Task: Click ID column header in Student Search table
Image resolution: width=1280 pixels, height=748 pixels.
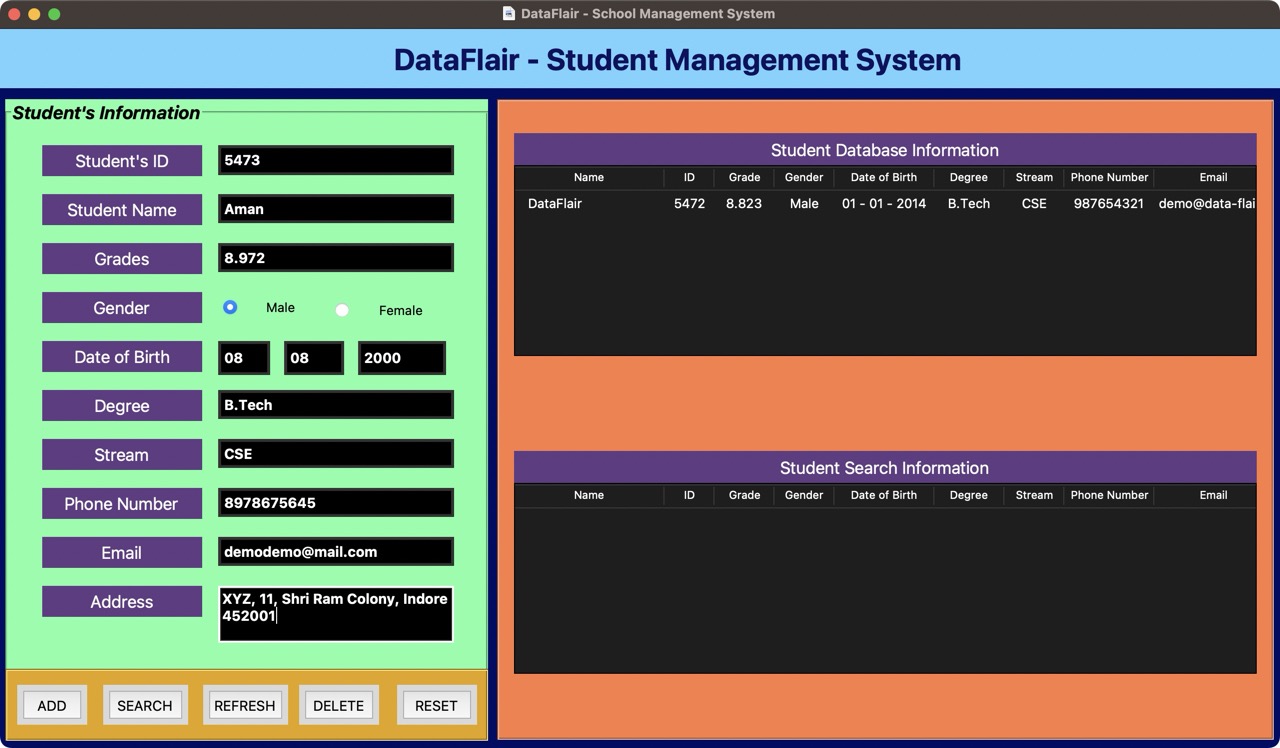Action: coord(689,495)
